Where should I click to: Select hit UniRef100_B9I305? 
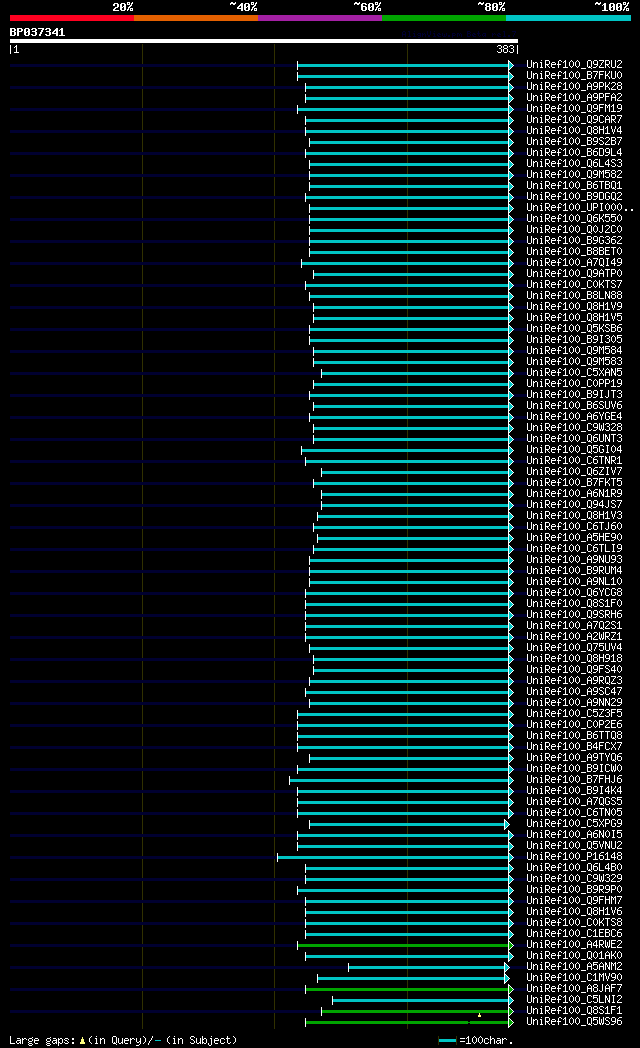(574, 340)
